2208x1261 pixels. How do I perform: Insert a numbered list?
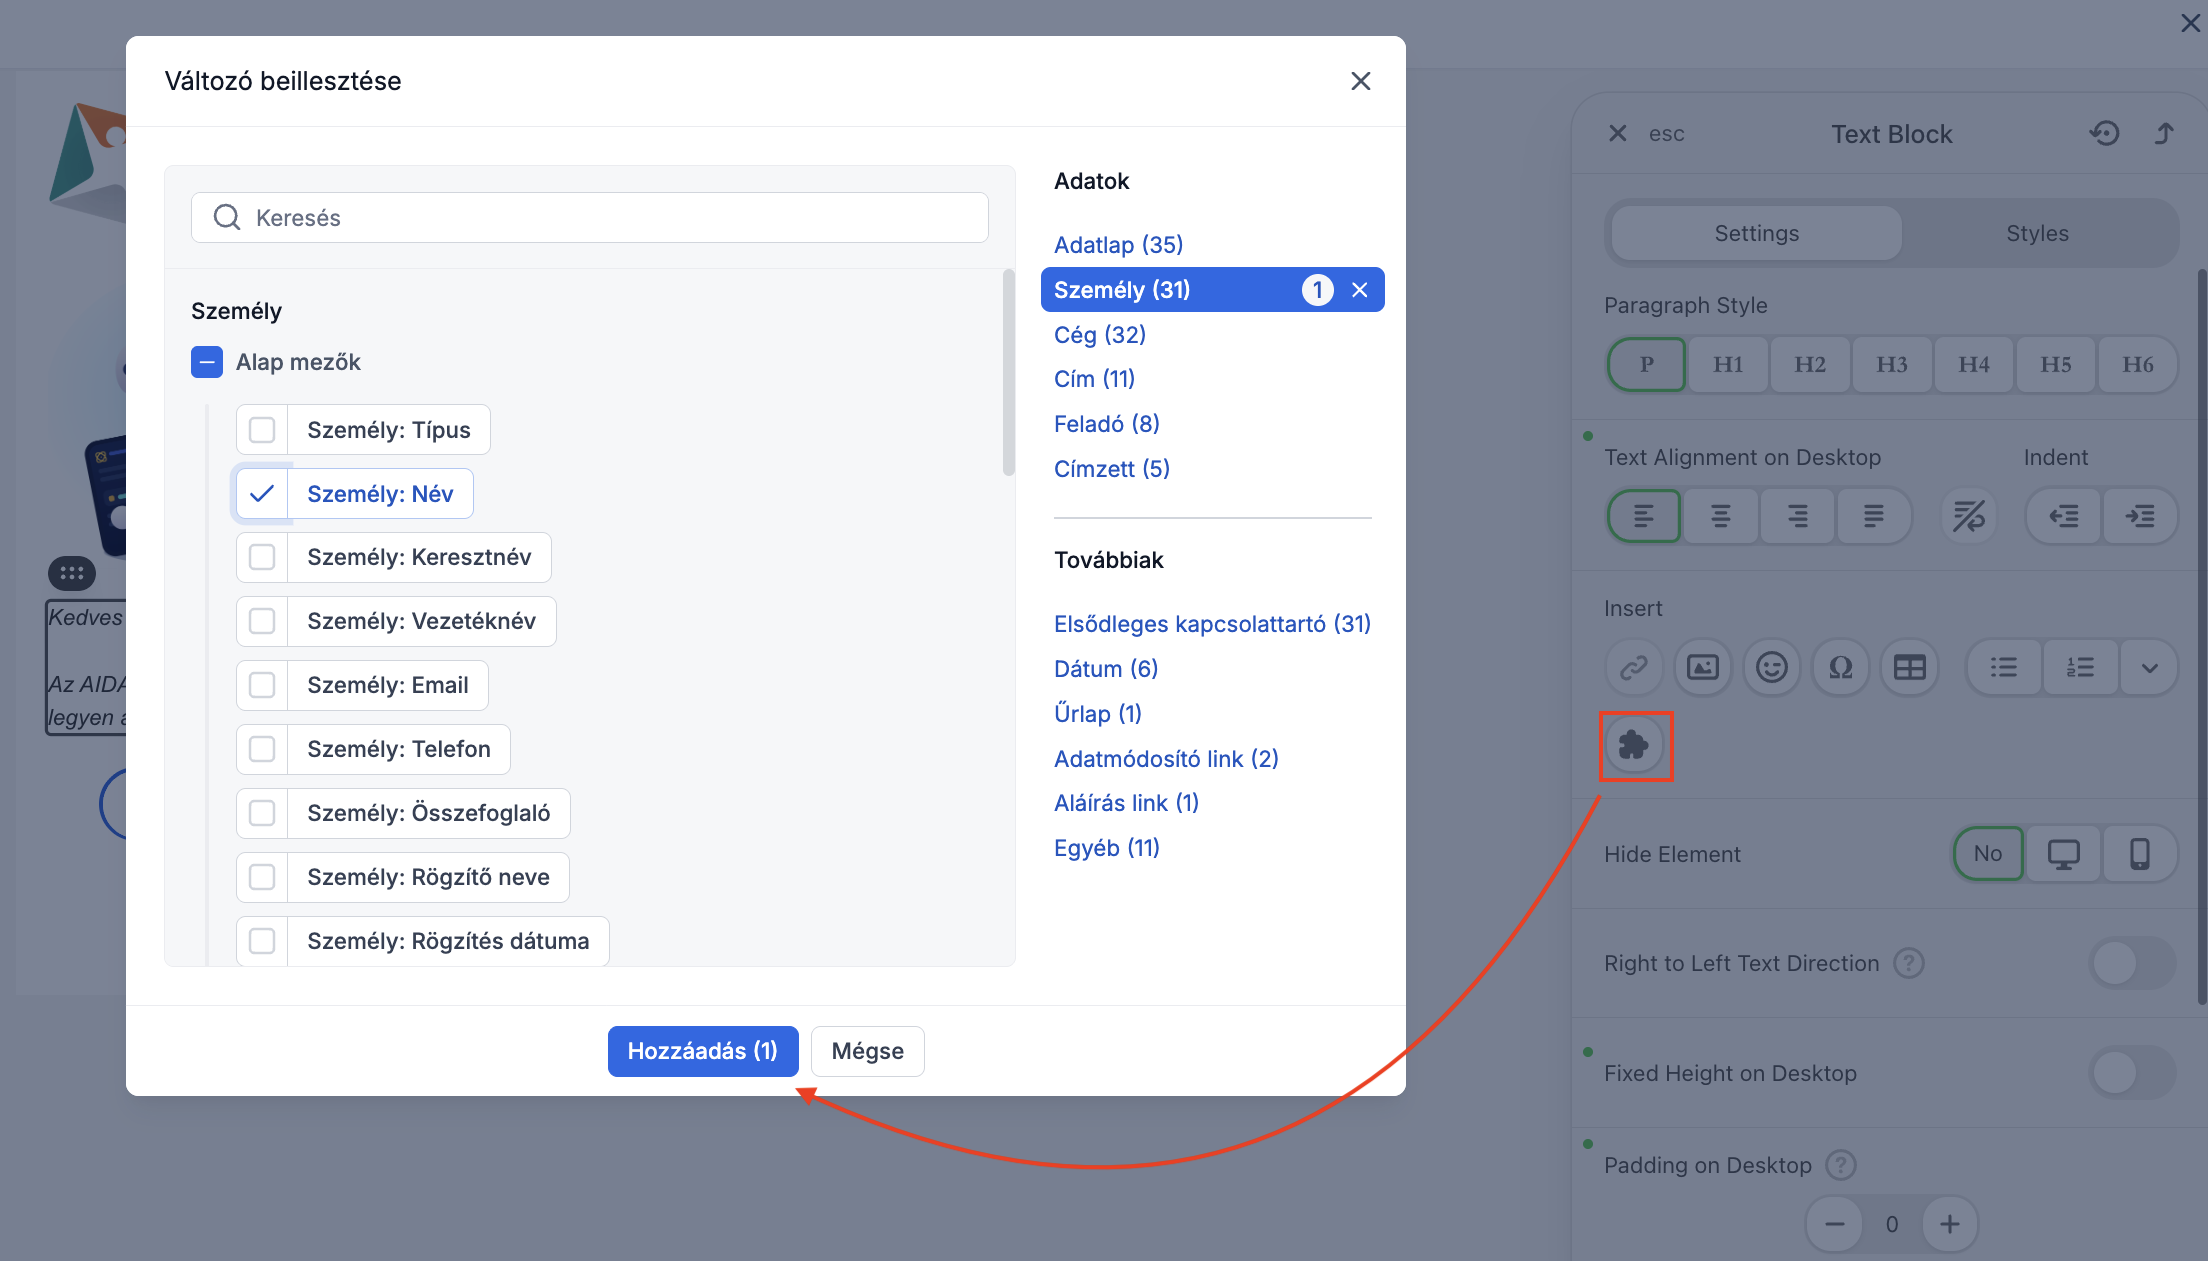(x=2081, y=667)
